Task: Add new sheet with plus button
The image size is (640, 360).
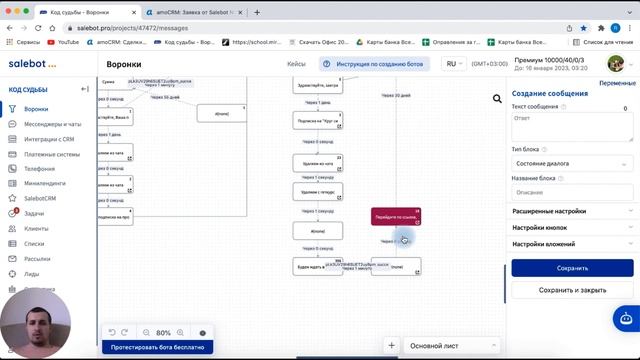Action: tap(391, 345)
